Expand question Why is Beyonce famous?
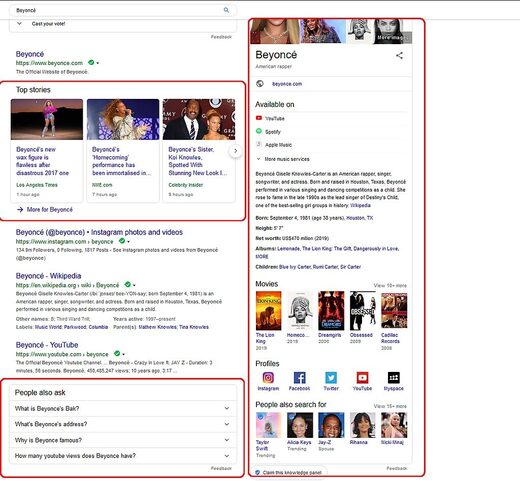This screenshot has width=520, height=481. pos(123,440)
